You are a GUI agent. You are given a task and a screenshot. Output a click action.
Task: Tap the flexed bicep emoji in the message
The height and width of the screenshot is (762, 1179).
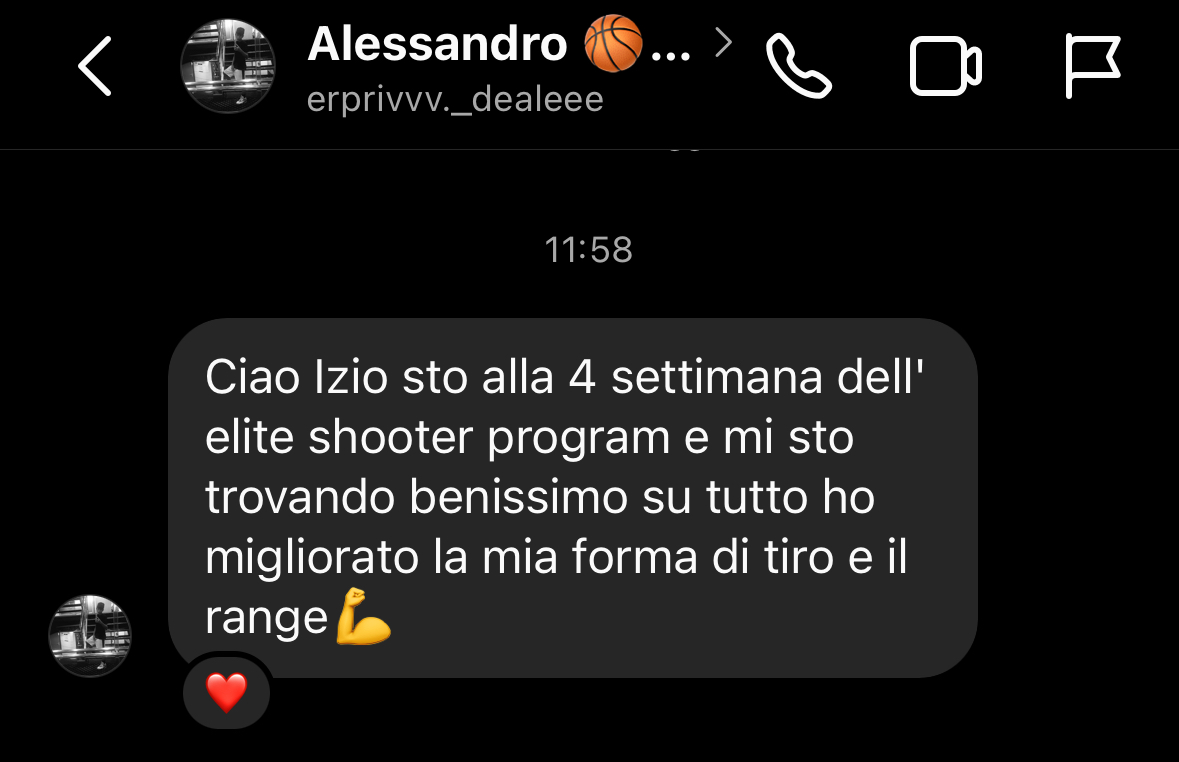click(x=362, y=618)
